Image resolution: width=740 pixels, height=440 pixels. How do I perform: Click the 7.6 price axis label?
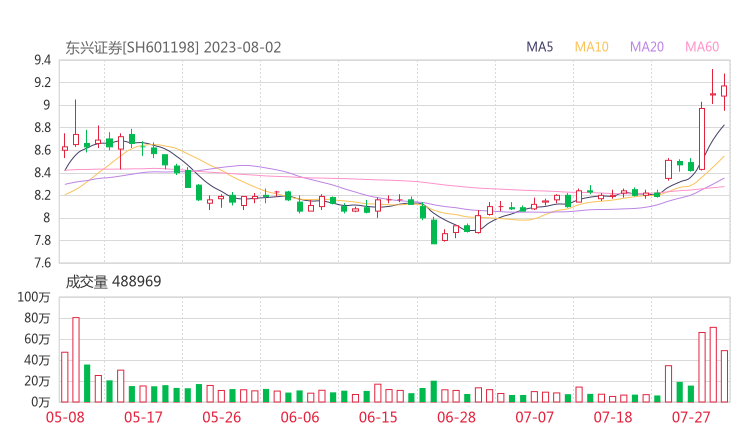pyautogui.click(x=42, y=262)
